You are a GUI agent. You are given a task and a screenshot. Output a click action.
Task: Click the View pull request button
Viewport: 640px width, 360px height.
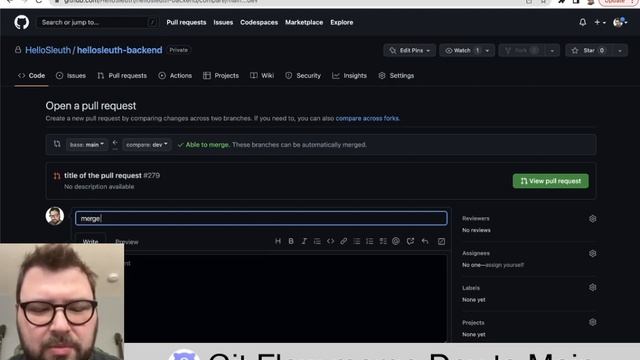pyautogui.click(x=551, y=181)
